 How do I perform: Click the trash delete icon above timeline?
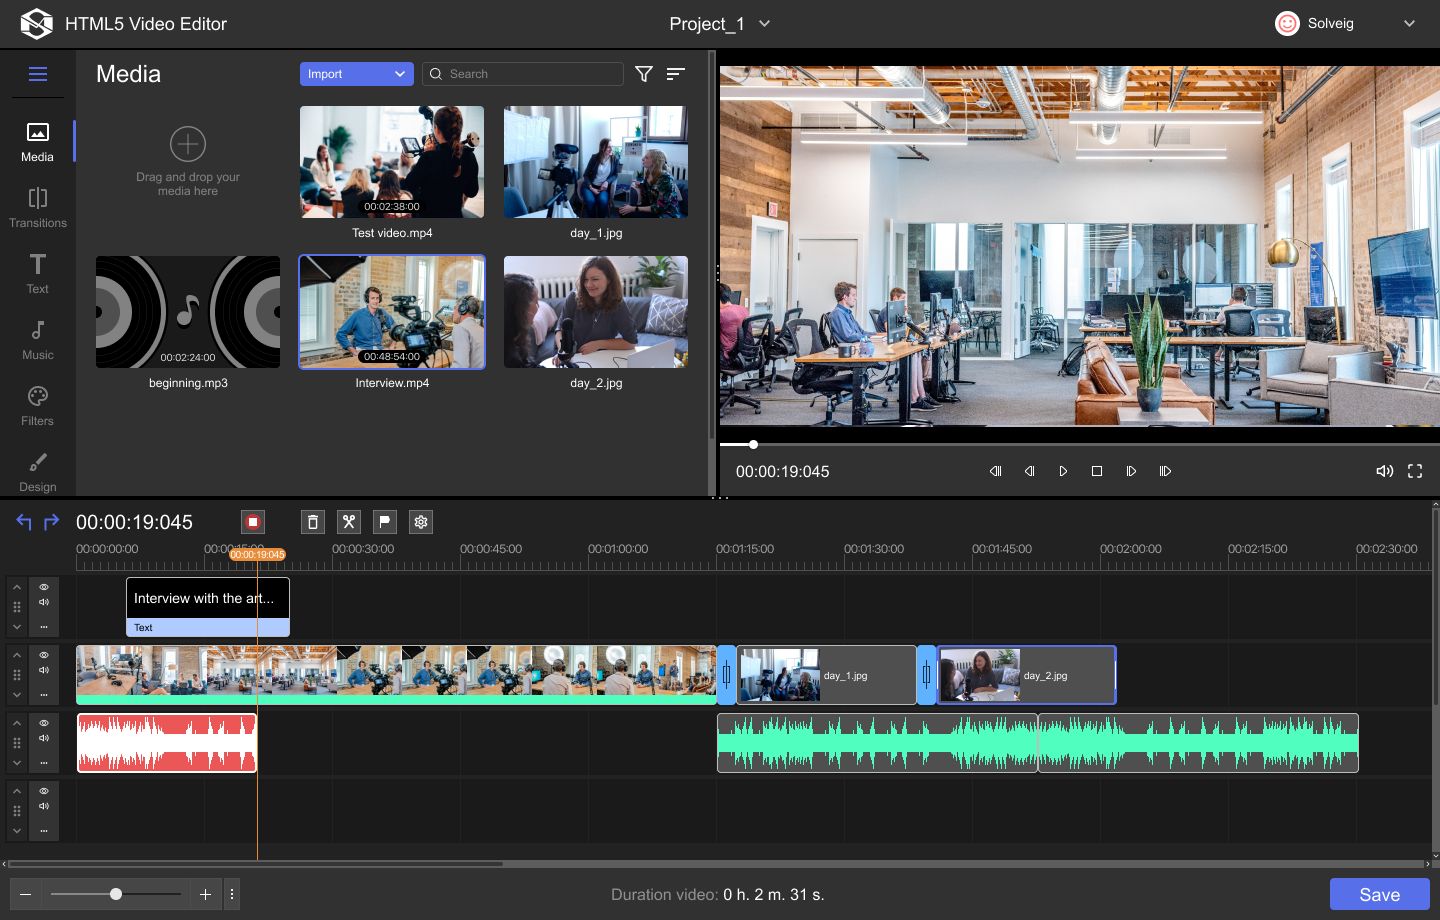pyautogui.click(x=312, y=522)
